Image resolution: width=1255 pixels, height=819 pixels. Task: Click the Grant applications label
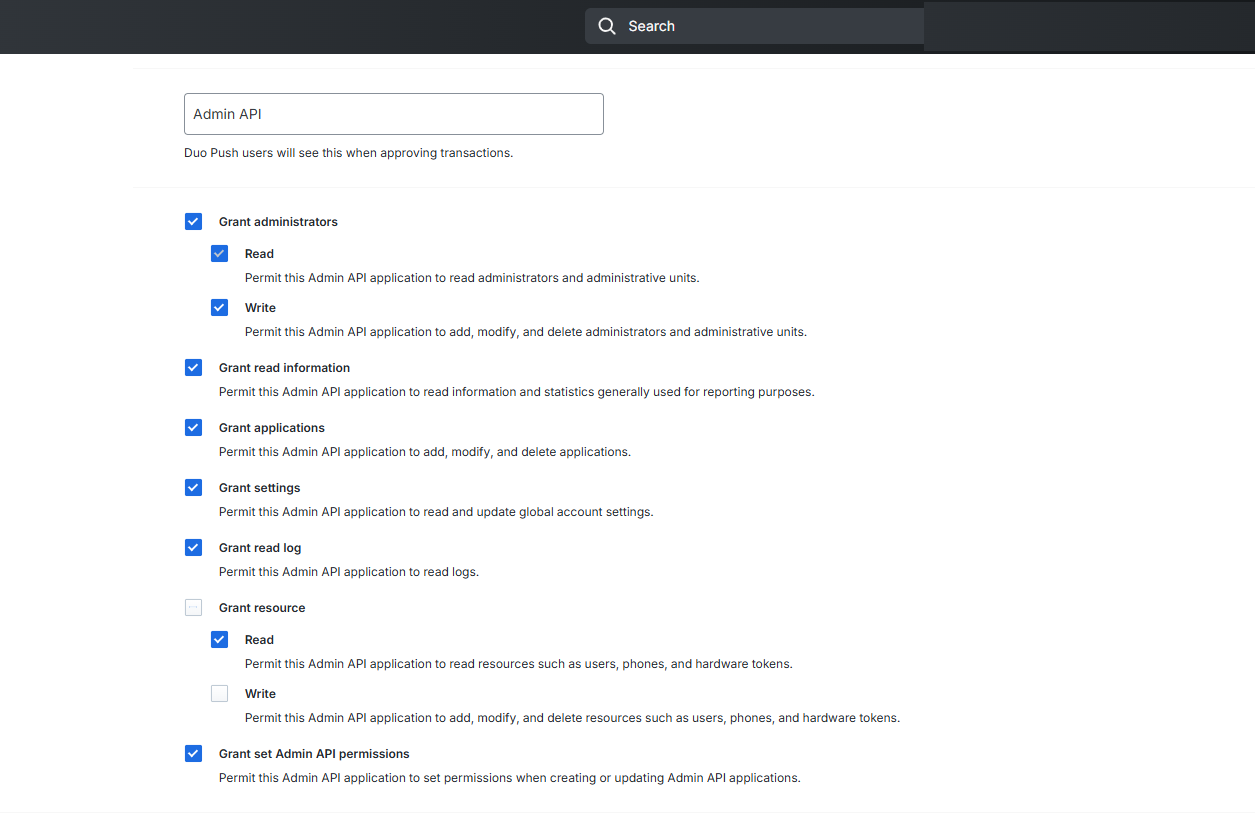272,428
